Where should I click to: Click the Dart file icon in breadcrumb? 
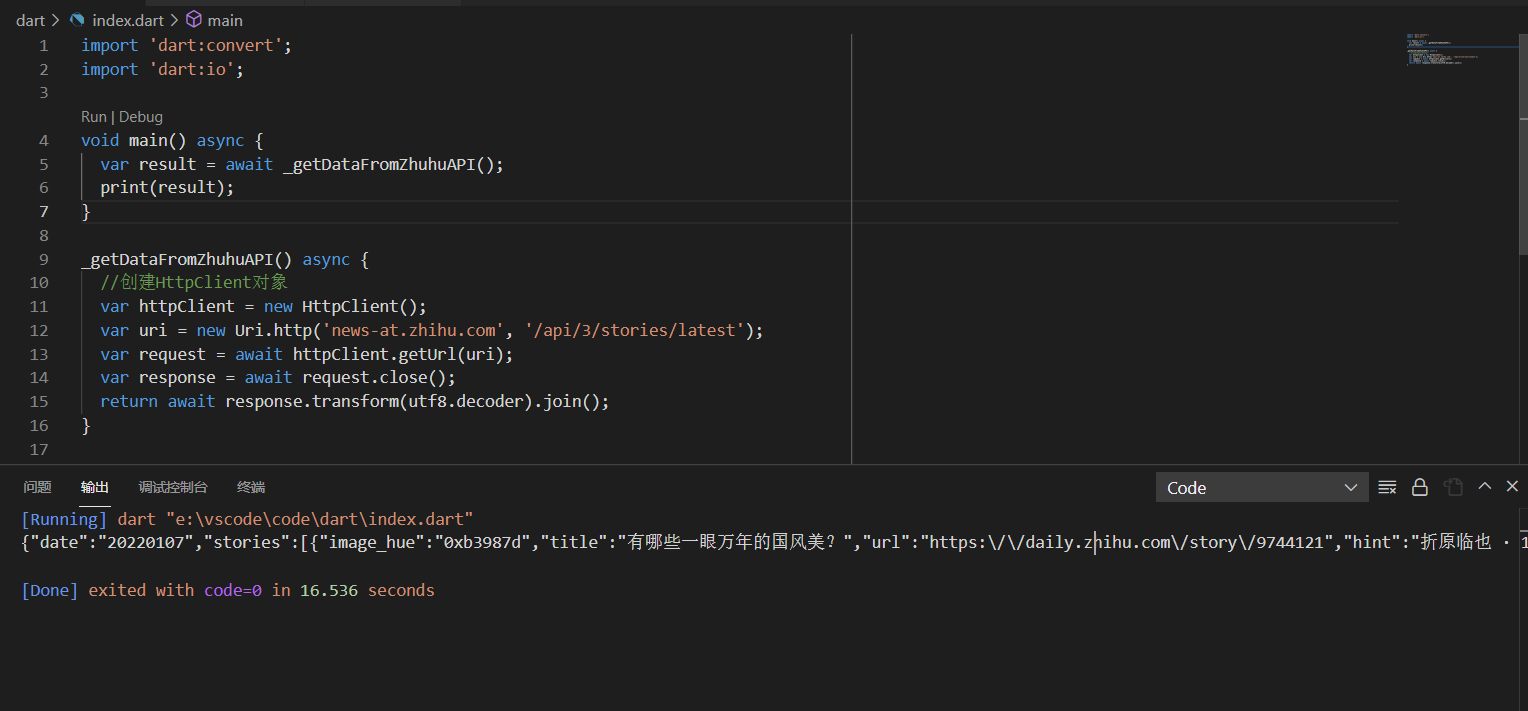pyautogui.click(x=77, y=20)
